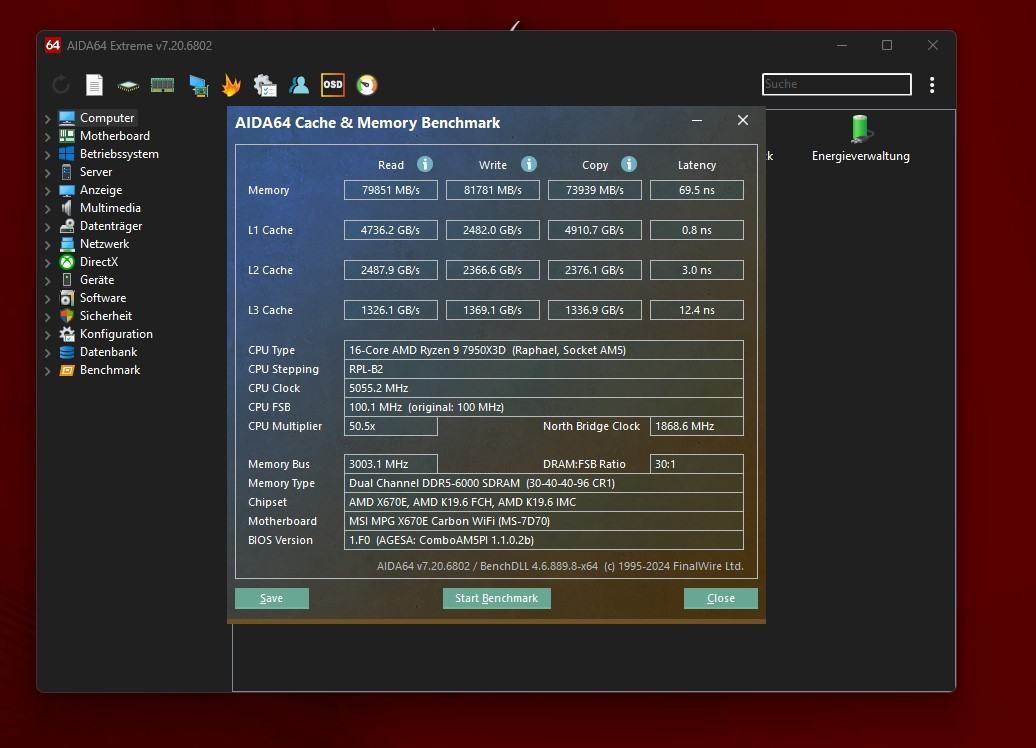Image resolution: width=1036 pixels, height=748 pixels.
Task: Expand the Computer tree node
Action: (48, 119)
